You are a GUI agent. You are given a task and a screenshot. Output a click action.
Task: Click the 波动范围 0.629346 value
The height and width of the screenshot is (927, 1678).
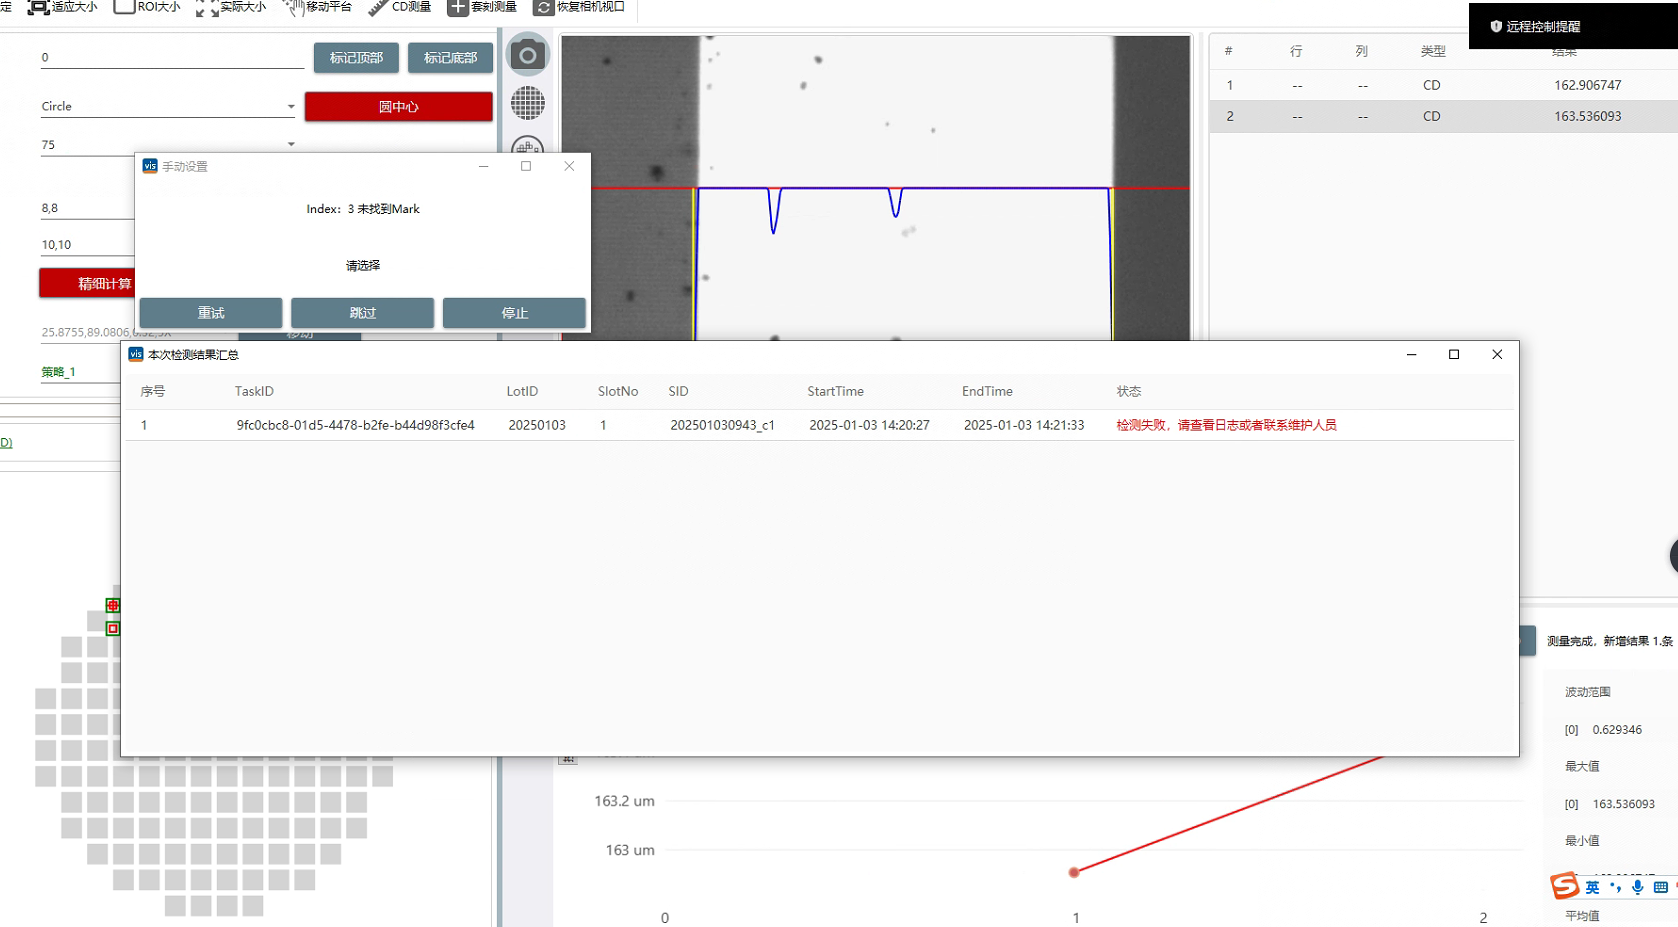tap(1617, 730)
